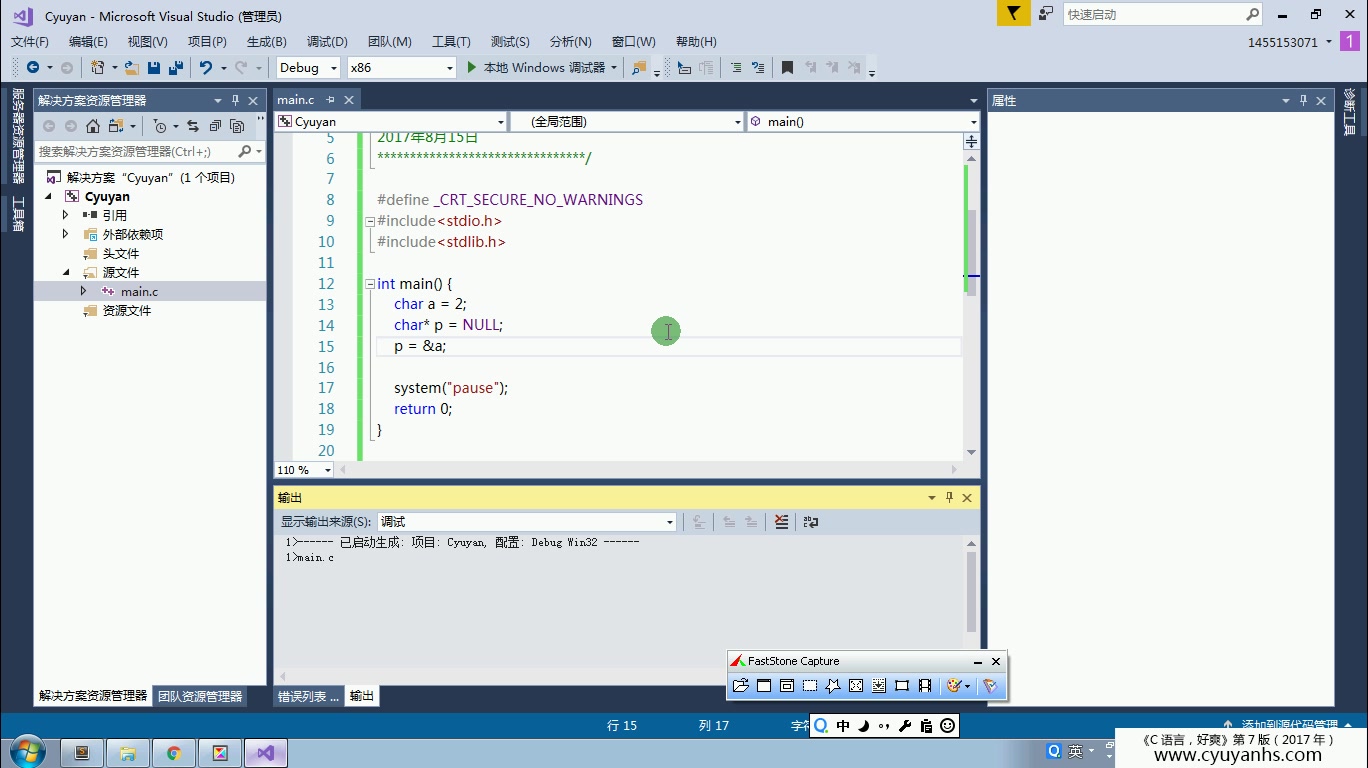Click the Home icon in Solution Explorer toolbar

(93, 126)
